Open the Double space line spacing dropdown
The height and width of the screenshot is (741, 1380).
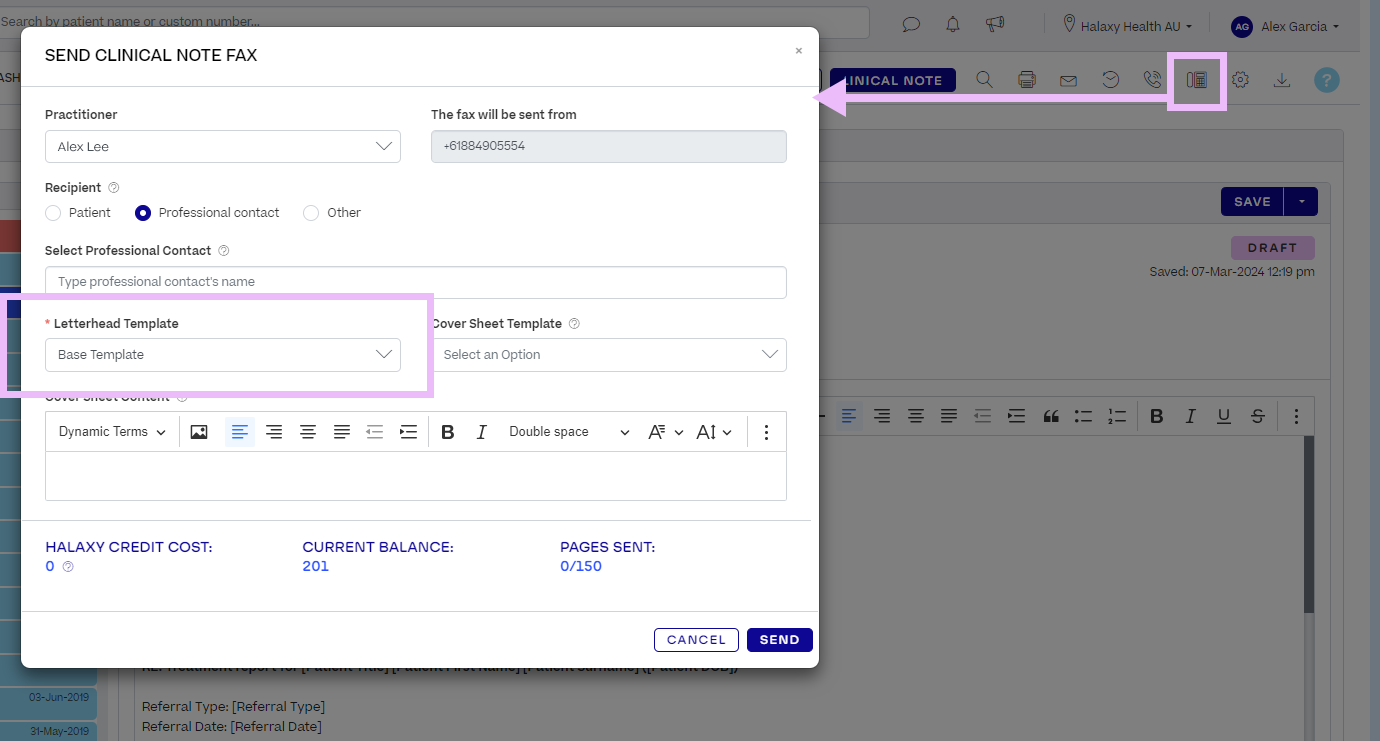(x=569, y=432)
